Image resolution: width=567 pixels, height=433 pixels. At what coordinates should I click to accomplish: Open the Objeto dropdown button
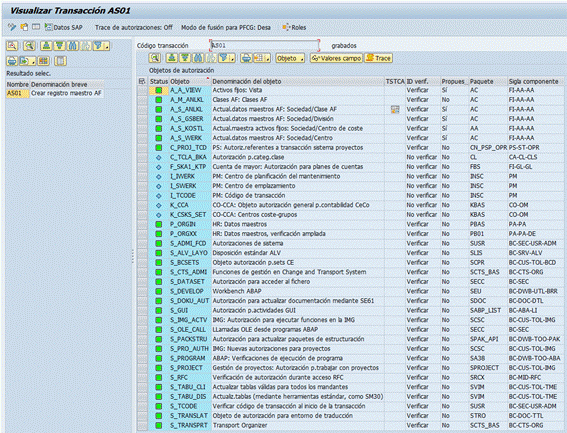[290, 58]
